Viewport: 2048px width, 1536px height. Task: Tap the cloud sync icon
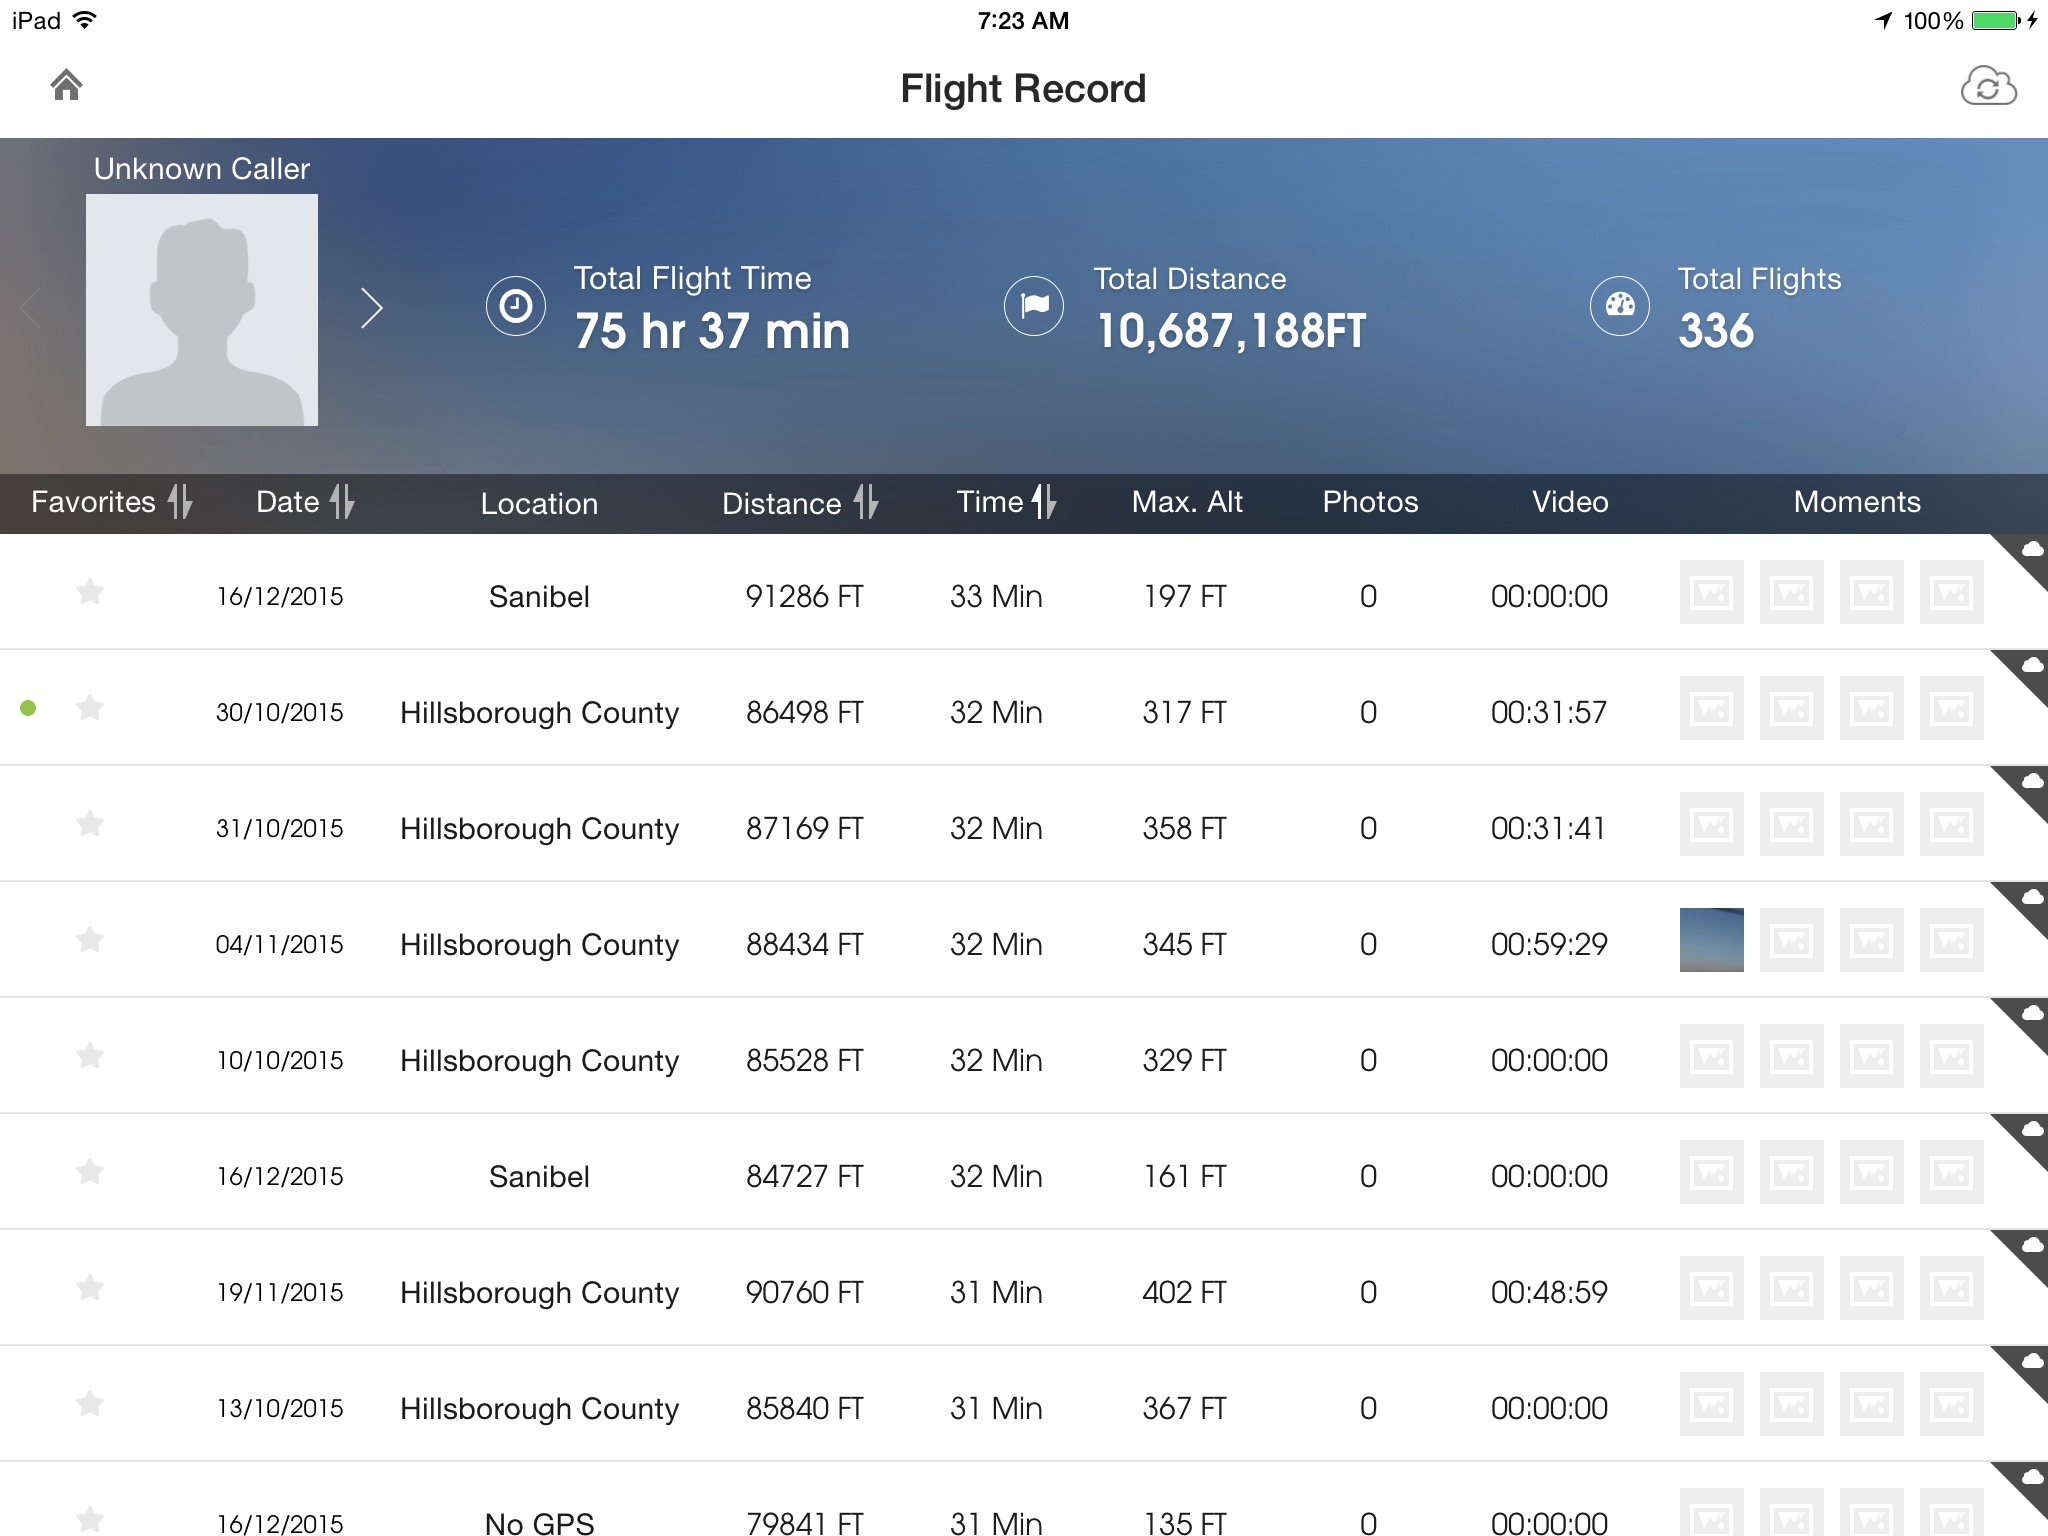click(x=1988, y=86)
